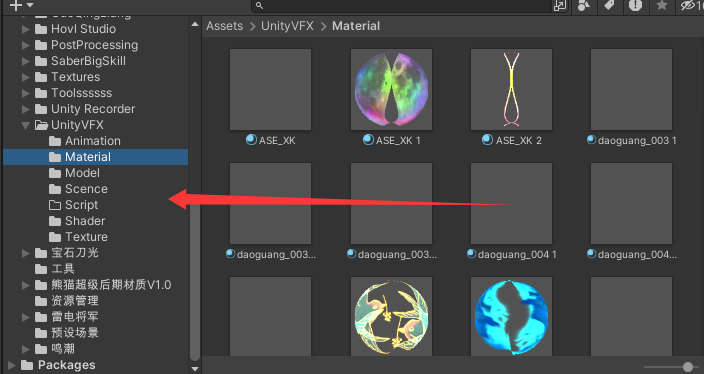Select the golden floral sphere material thumbnail
This screenshot has width=704, height=374.
[391, 317]
